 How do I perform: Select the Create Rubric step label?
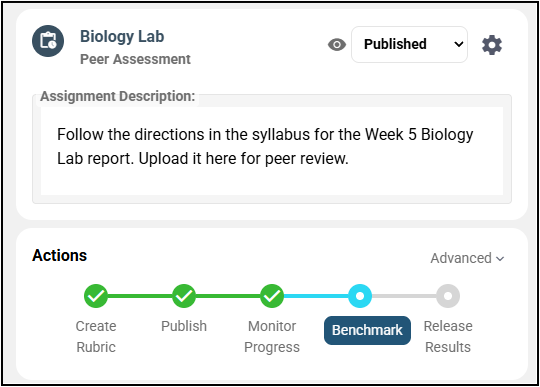[x=96, y=336]
